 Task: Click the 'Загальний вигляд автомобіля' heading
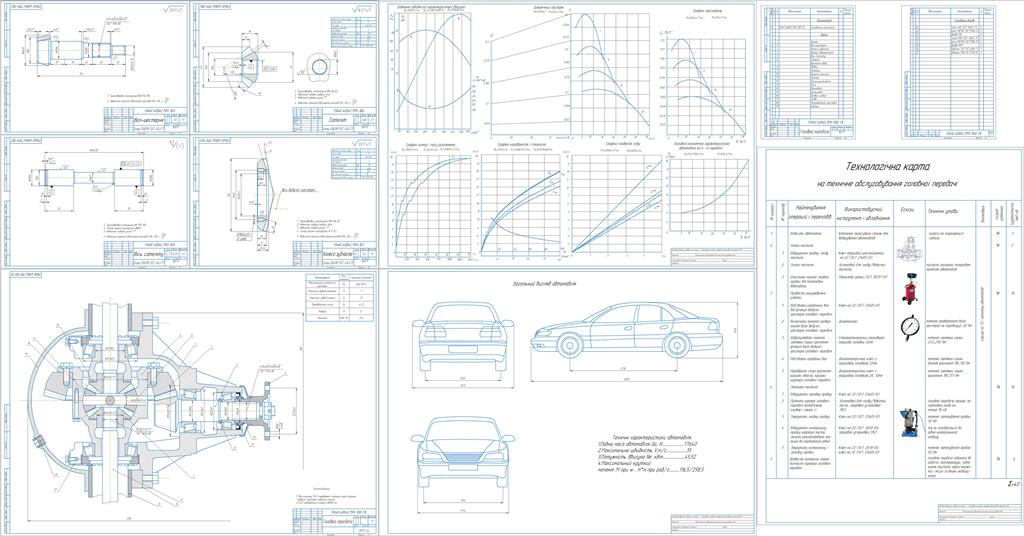tap(545, 285)
